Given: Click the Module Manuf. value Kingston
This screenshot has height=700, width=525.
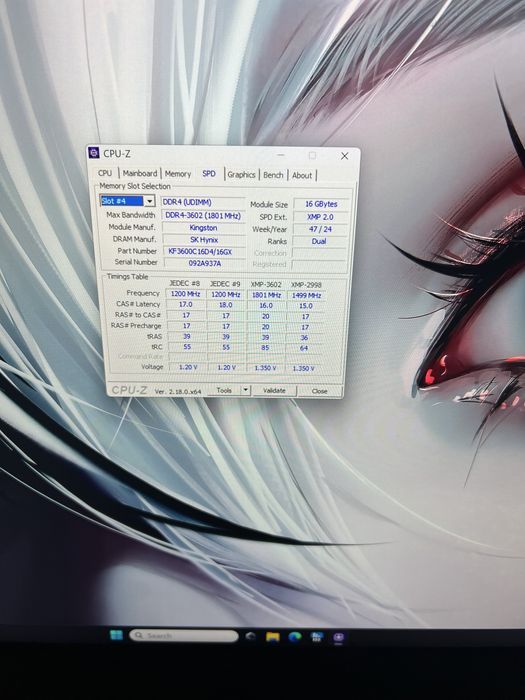Looking at the screenshot, I should [x=204, y=228].
